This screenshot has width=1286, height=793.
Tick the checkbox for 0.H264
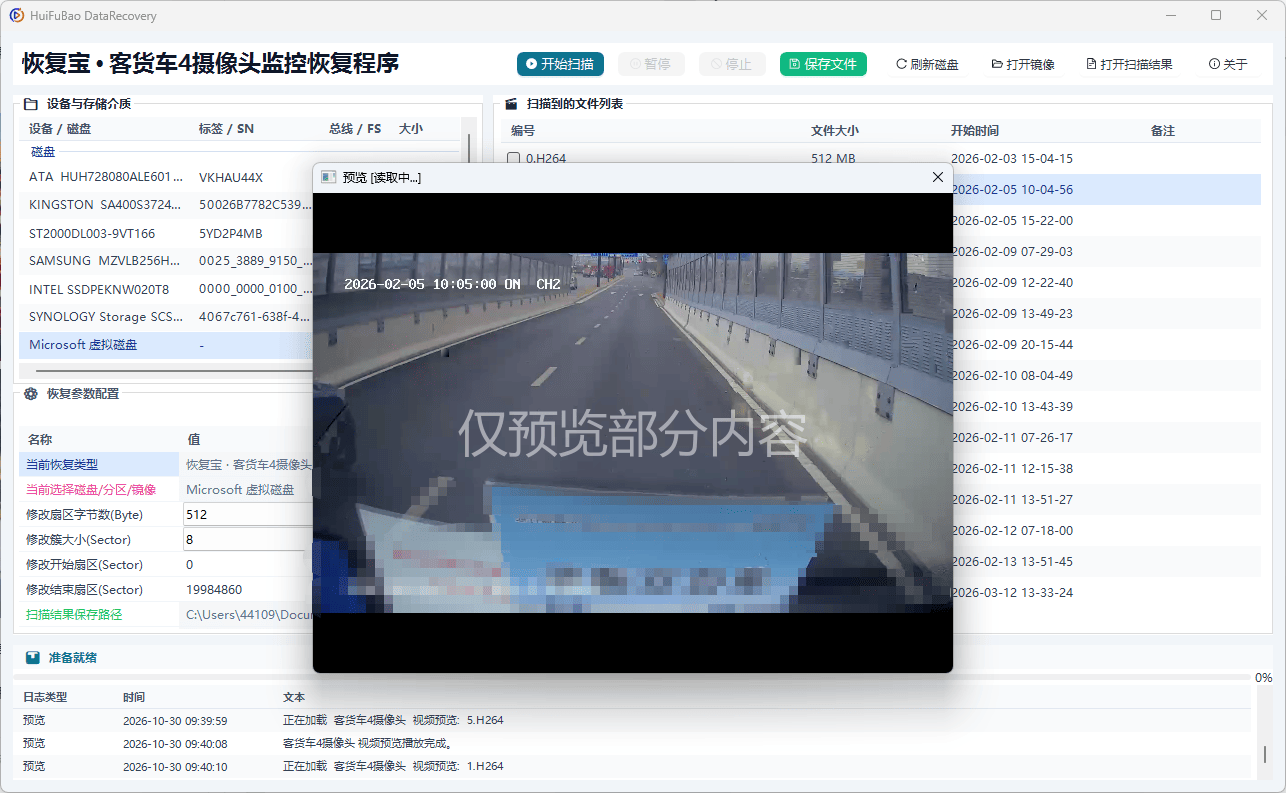tap(513, 158)
